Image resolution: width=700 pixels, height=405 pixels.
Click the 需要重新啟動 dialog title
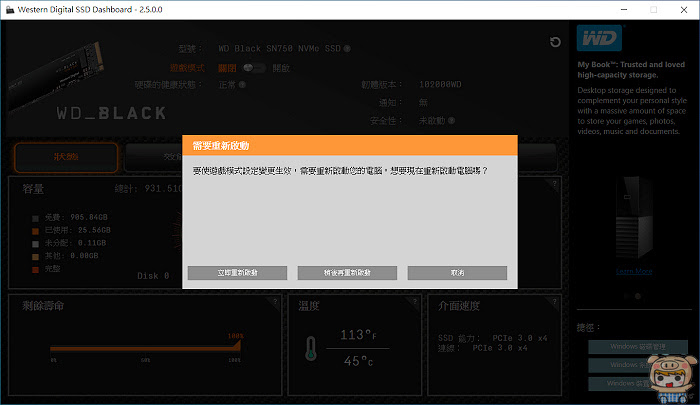pos(221,146)
